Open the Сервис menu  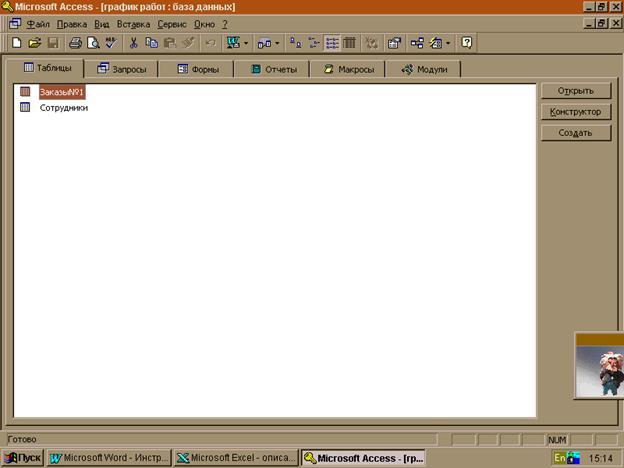pos(172,24)
